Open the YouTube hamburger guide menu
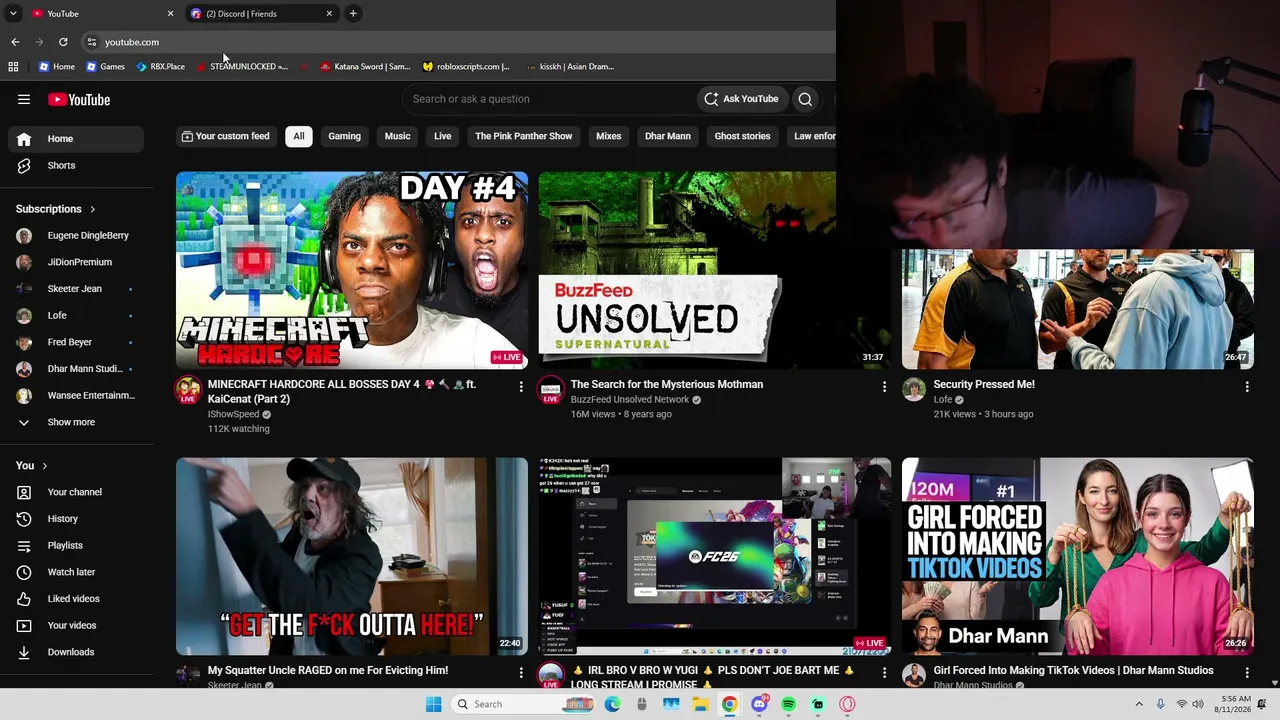1280x720 pixels. coord(24,99)
